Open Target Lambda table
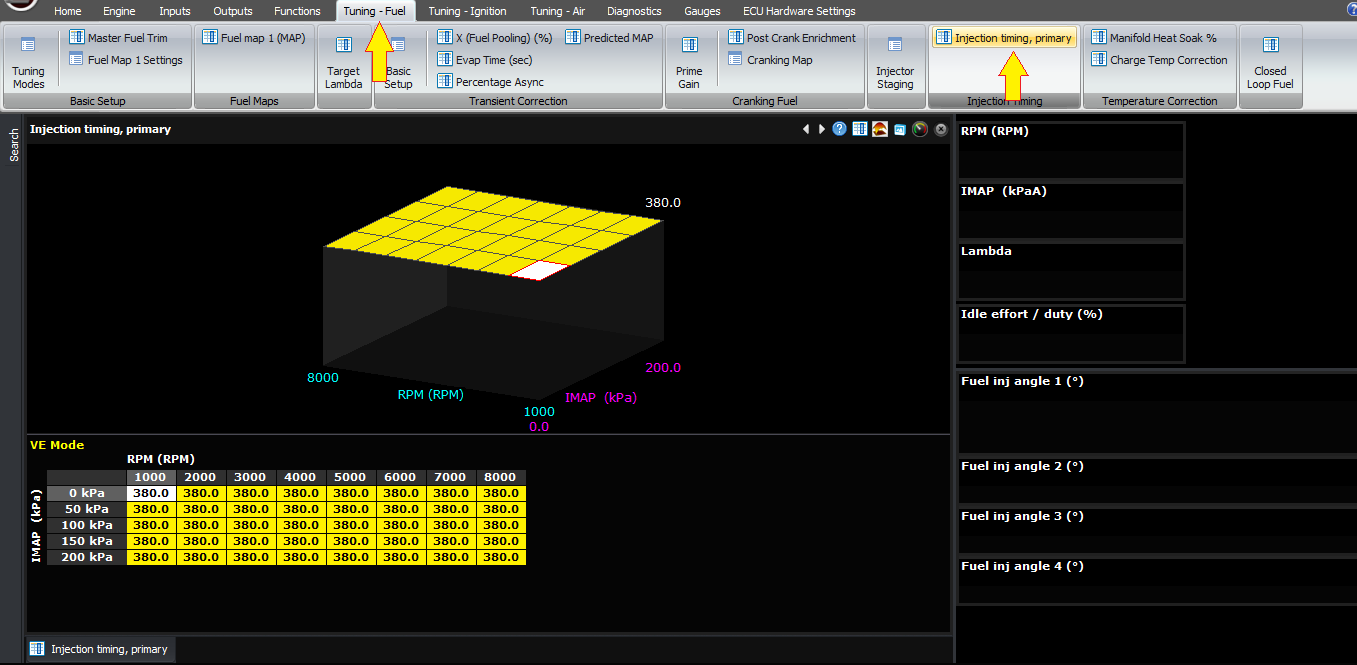This screenshot has width=1357, height=665. pos(343,62)
